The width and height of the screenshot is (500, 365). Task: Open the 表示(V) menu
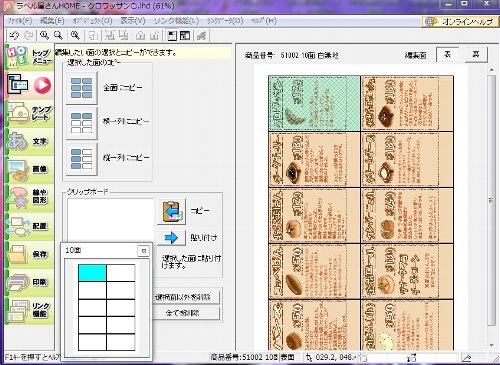click(x=132, y=21)
